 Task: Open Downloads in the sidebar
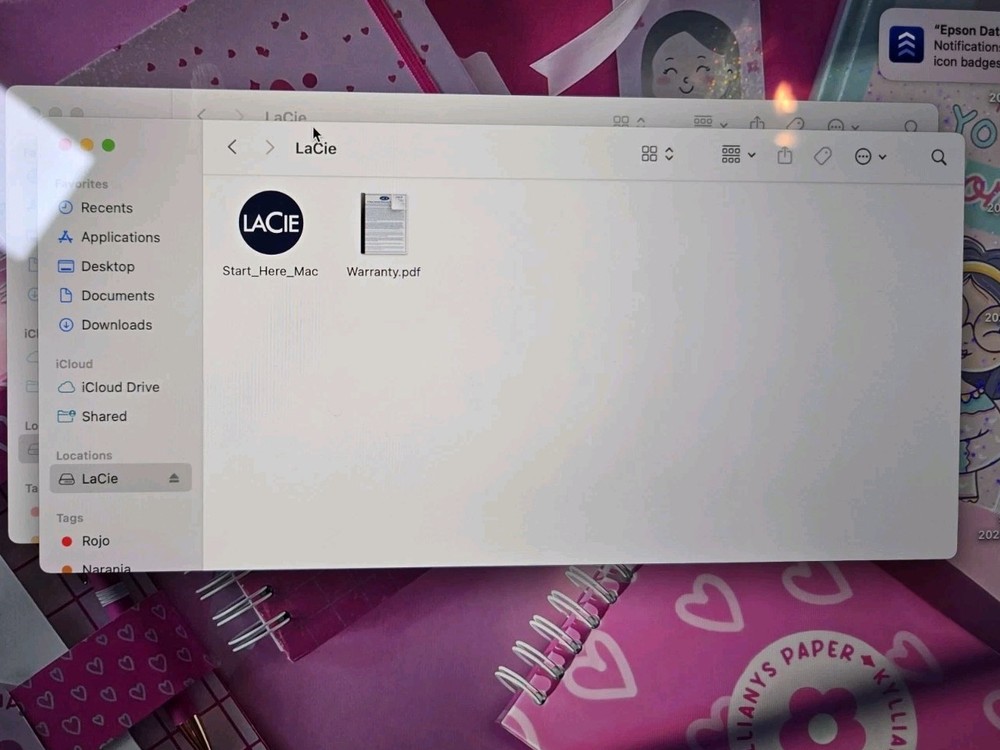click(x=120, y=325)
